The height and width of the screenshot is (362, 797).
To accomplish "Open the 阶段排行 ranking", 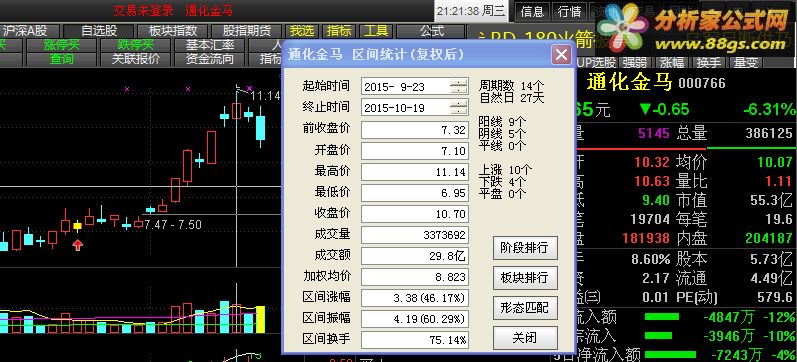I will (x=525, y=248).
